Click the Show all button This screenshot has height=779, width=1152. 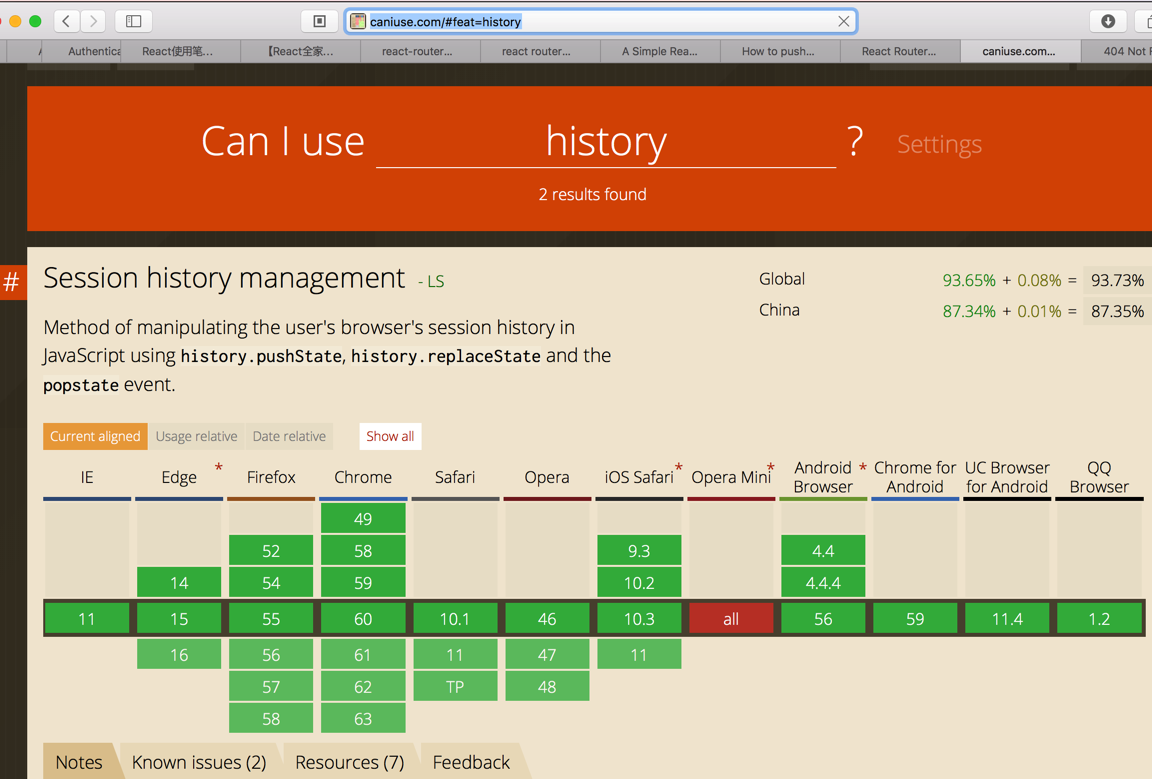390,437
